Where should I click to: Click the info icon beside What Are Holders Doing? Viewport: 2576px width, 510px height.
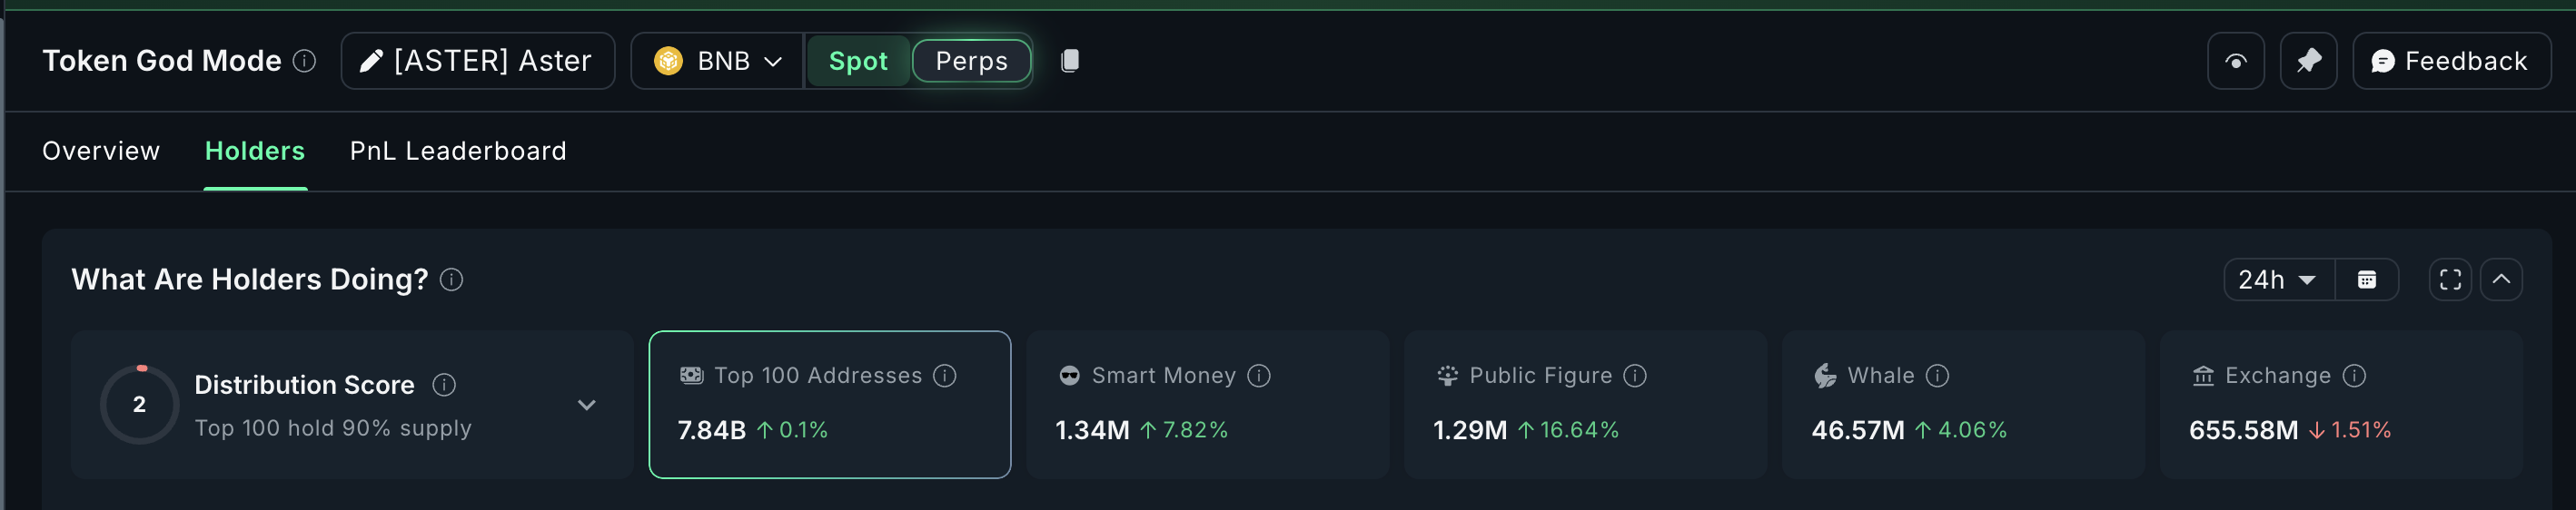point(452,280)
